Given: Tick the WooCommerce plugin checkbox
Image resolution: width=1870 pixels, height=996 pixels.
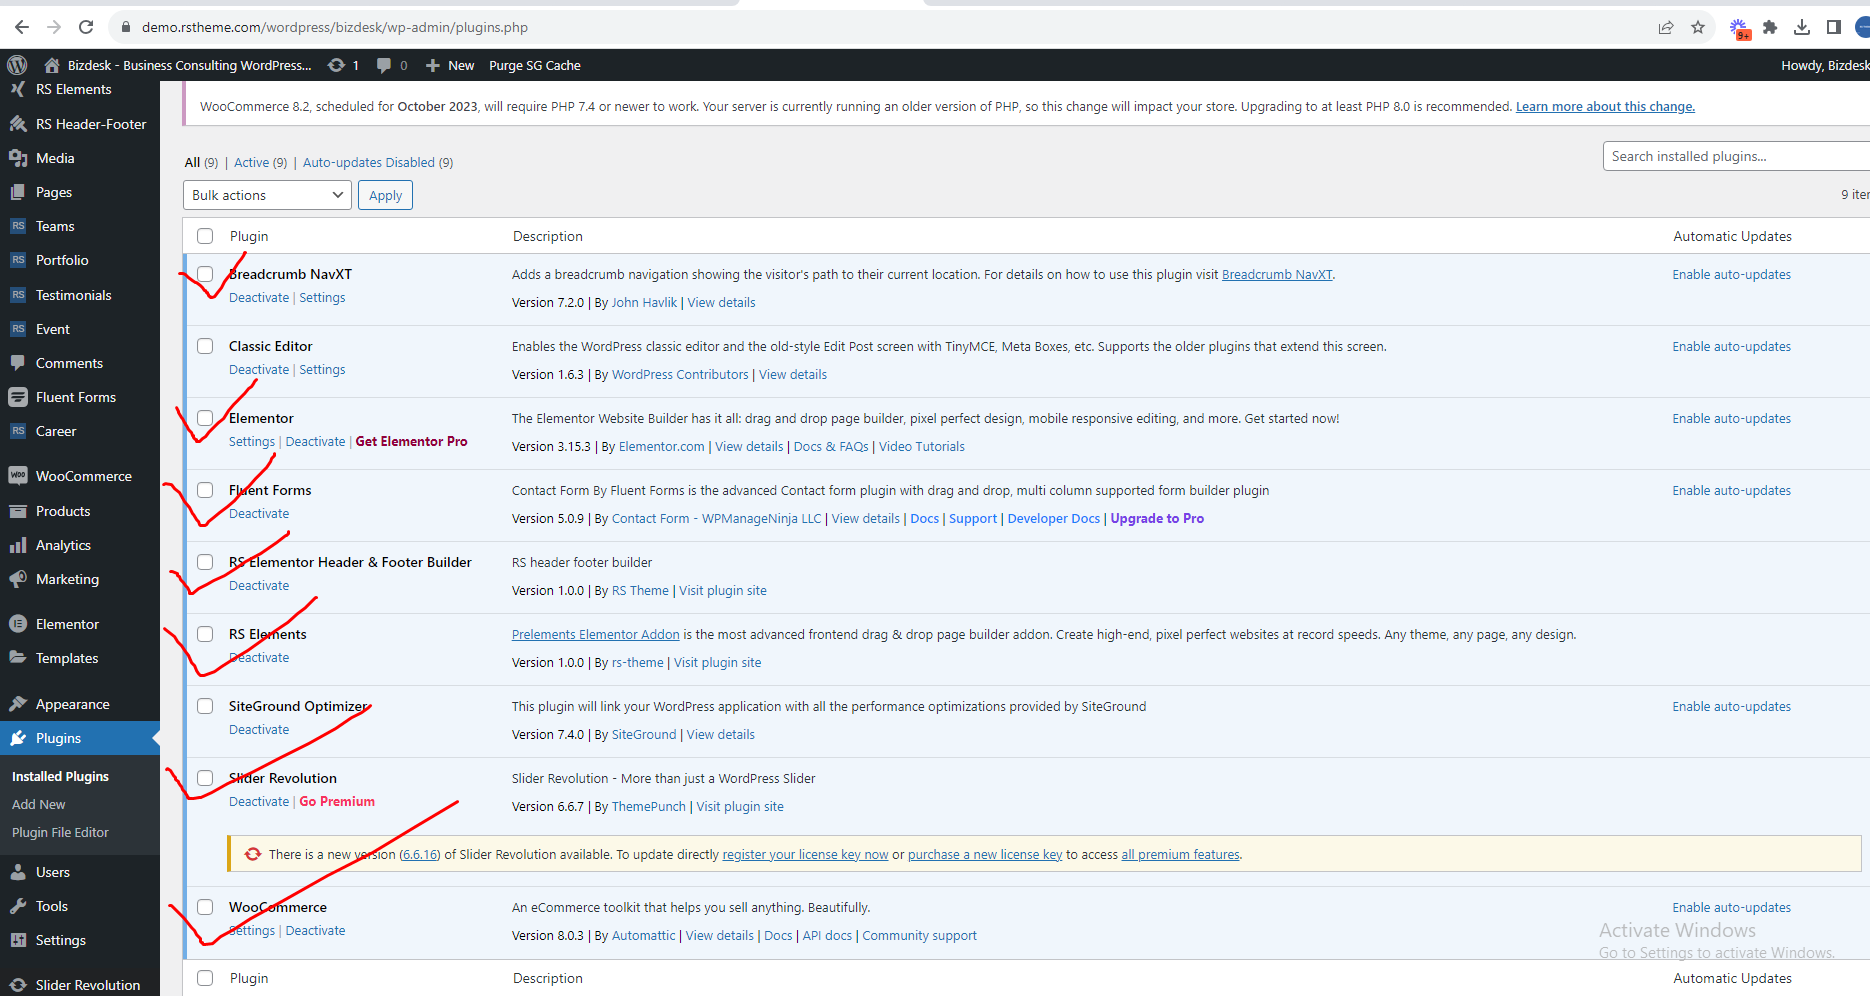Looking at the screenshot, I should [205, 907].
